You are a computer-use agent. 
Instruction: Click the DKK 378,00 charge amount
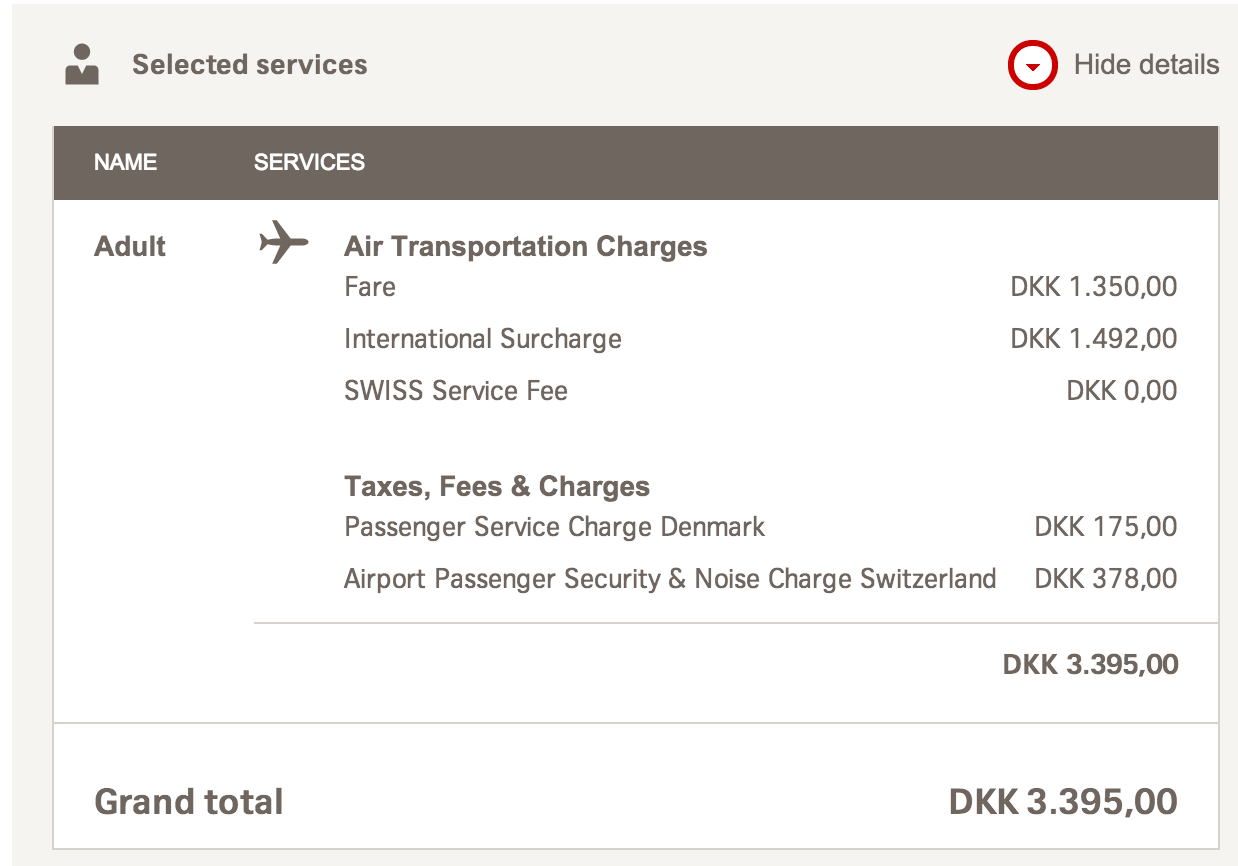click(x=1105, y=579)
